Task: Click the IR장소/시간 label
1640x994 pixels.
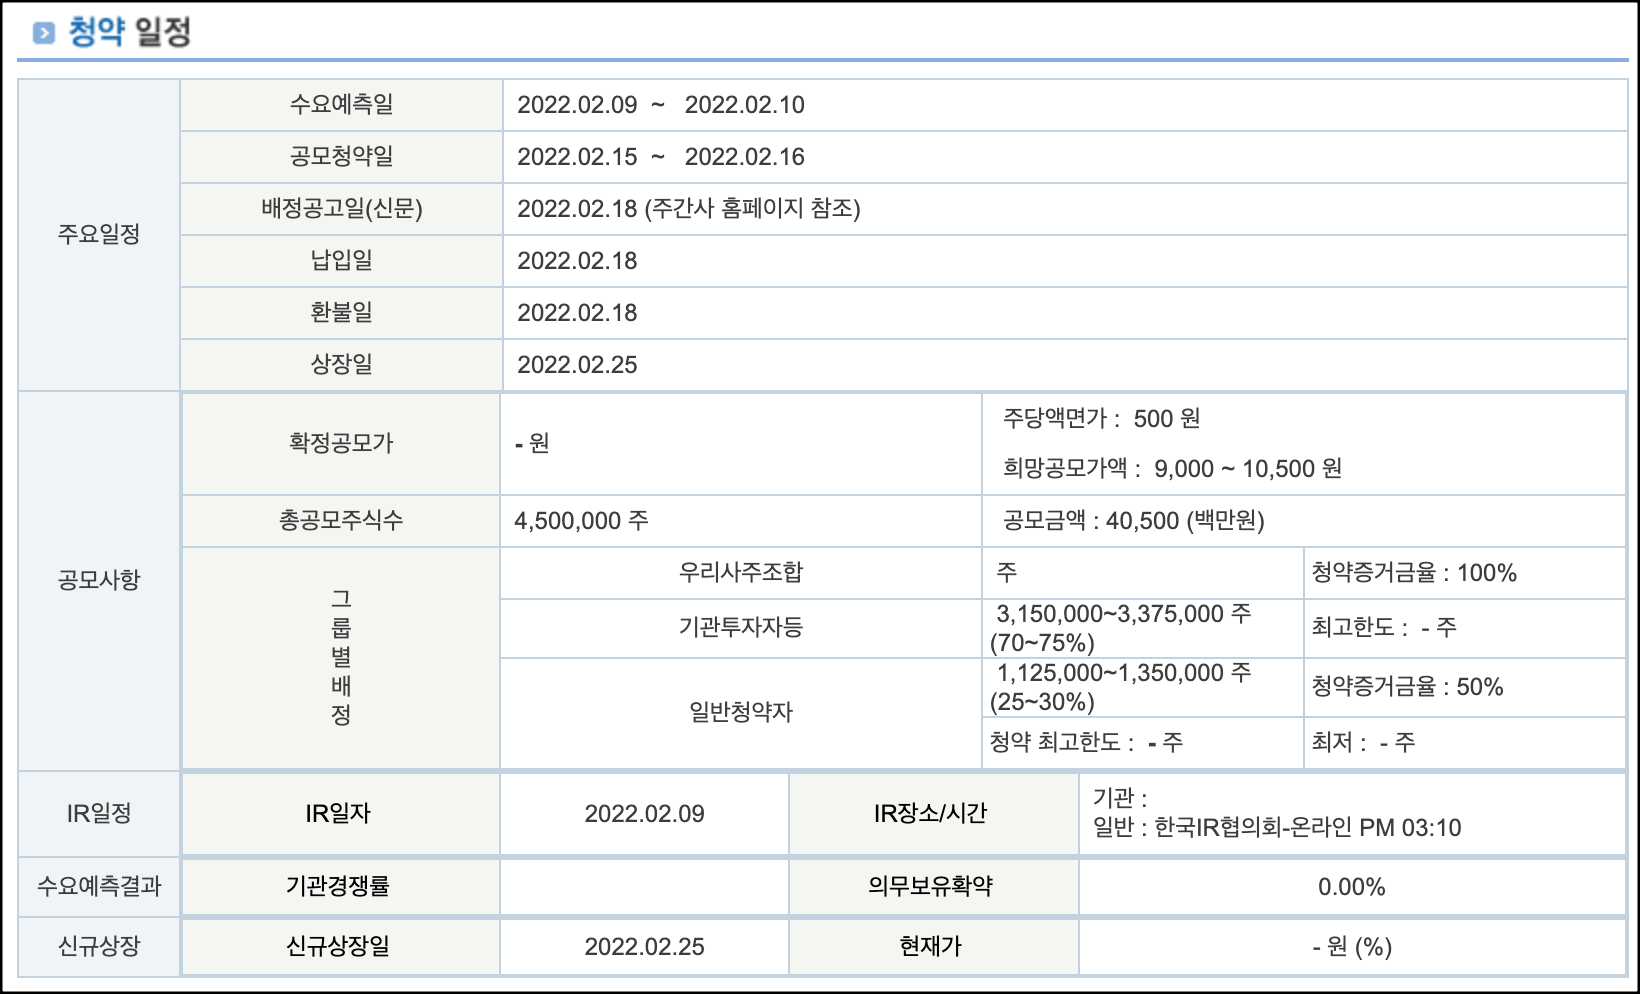Action: (933, 814)
